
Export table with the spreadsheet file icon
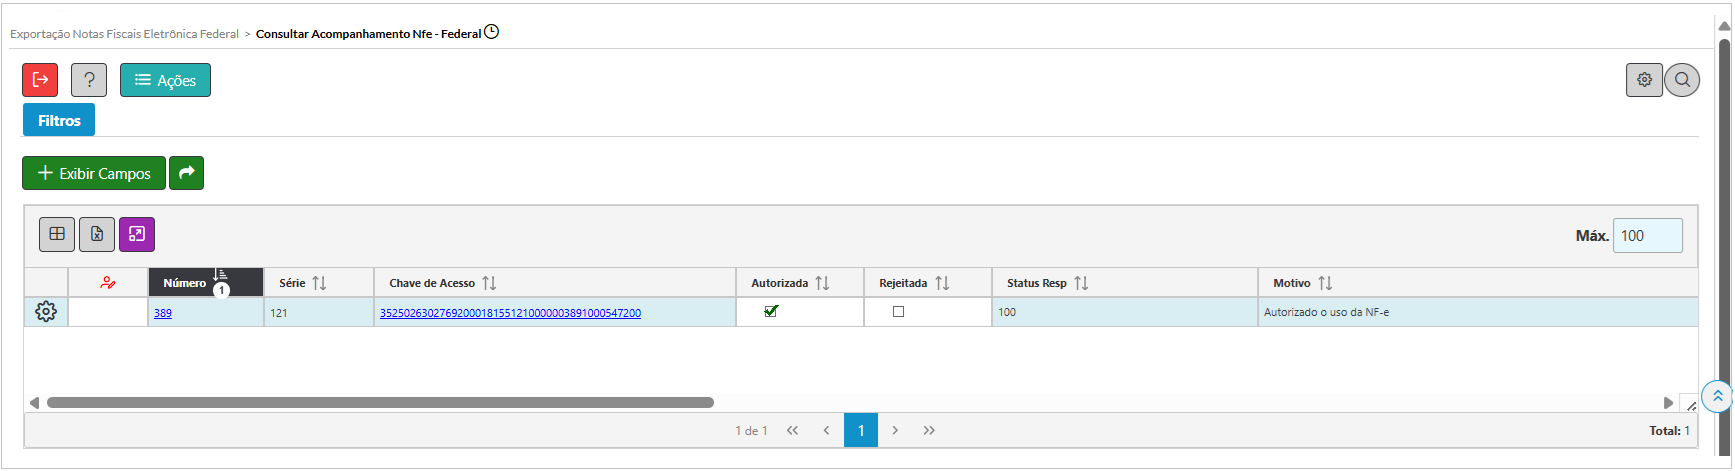[97, 234]
